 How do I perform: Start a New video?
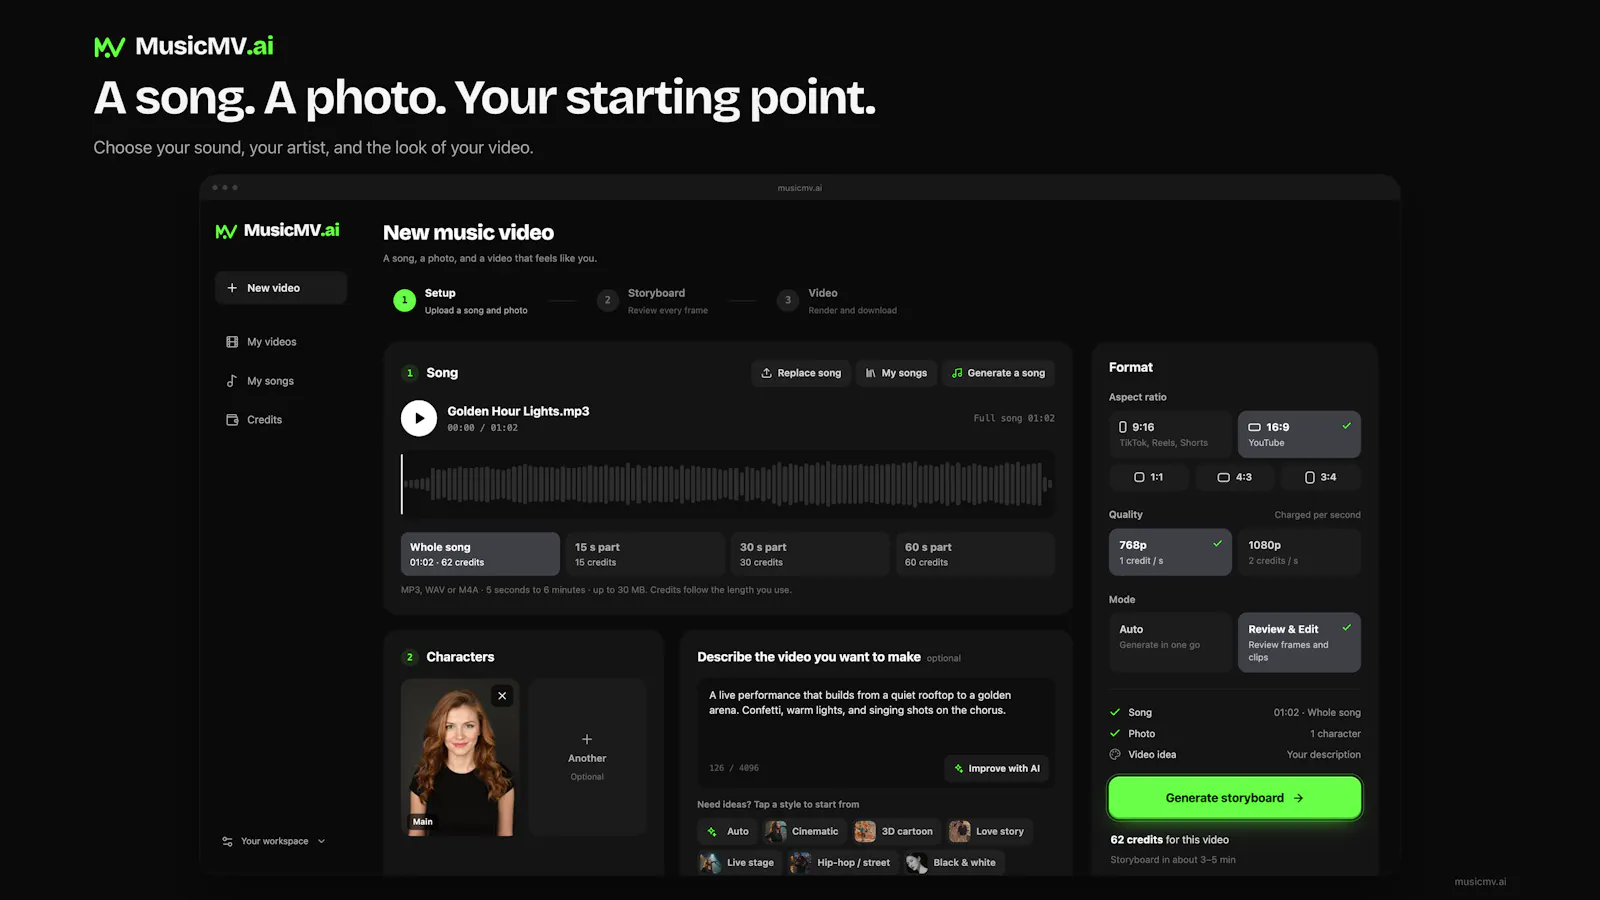[281, 288]
